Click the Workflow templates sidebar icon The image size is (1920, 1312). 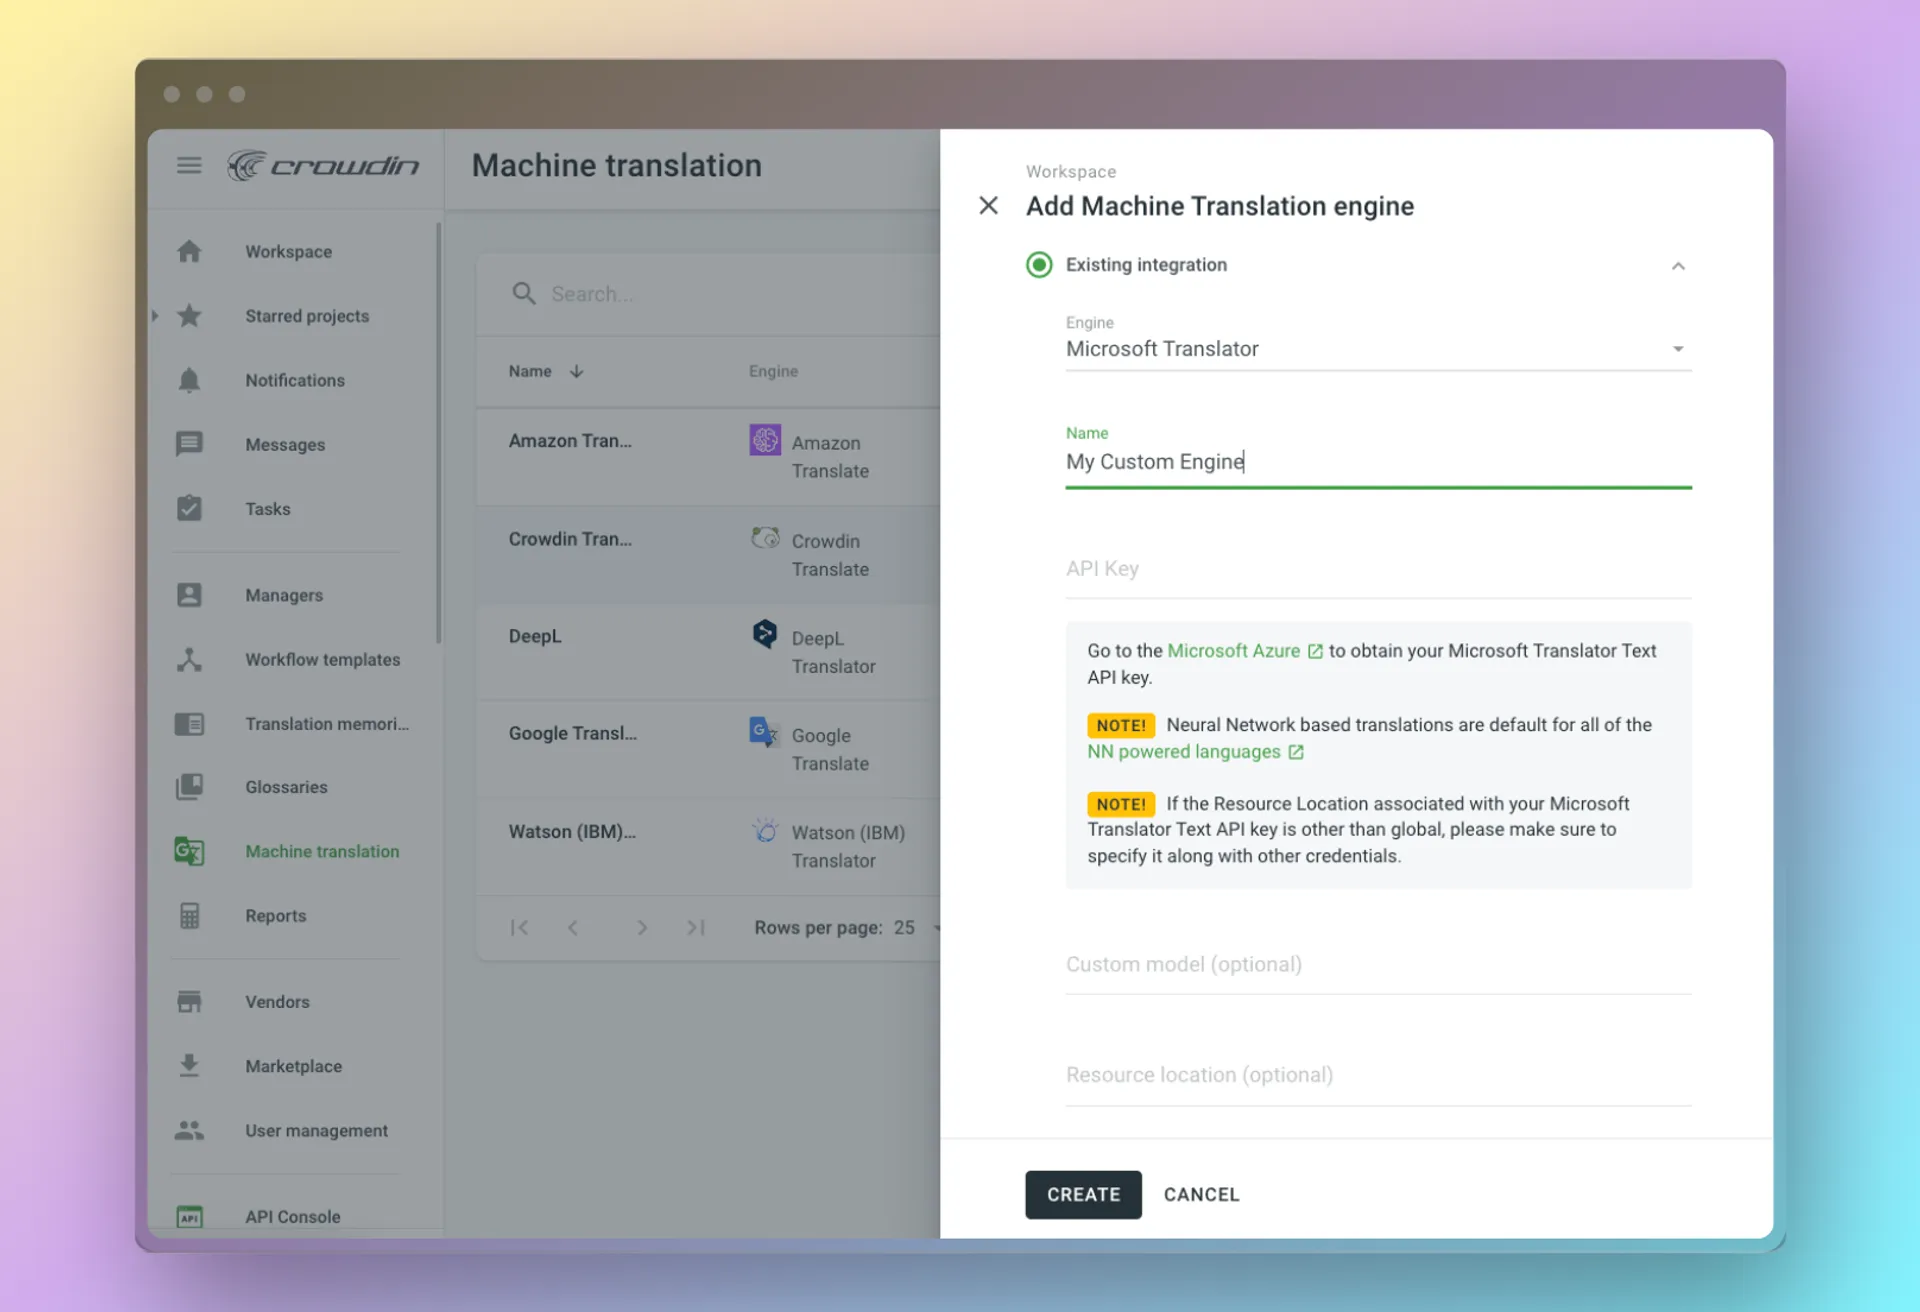188,658
